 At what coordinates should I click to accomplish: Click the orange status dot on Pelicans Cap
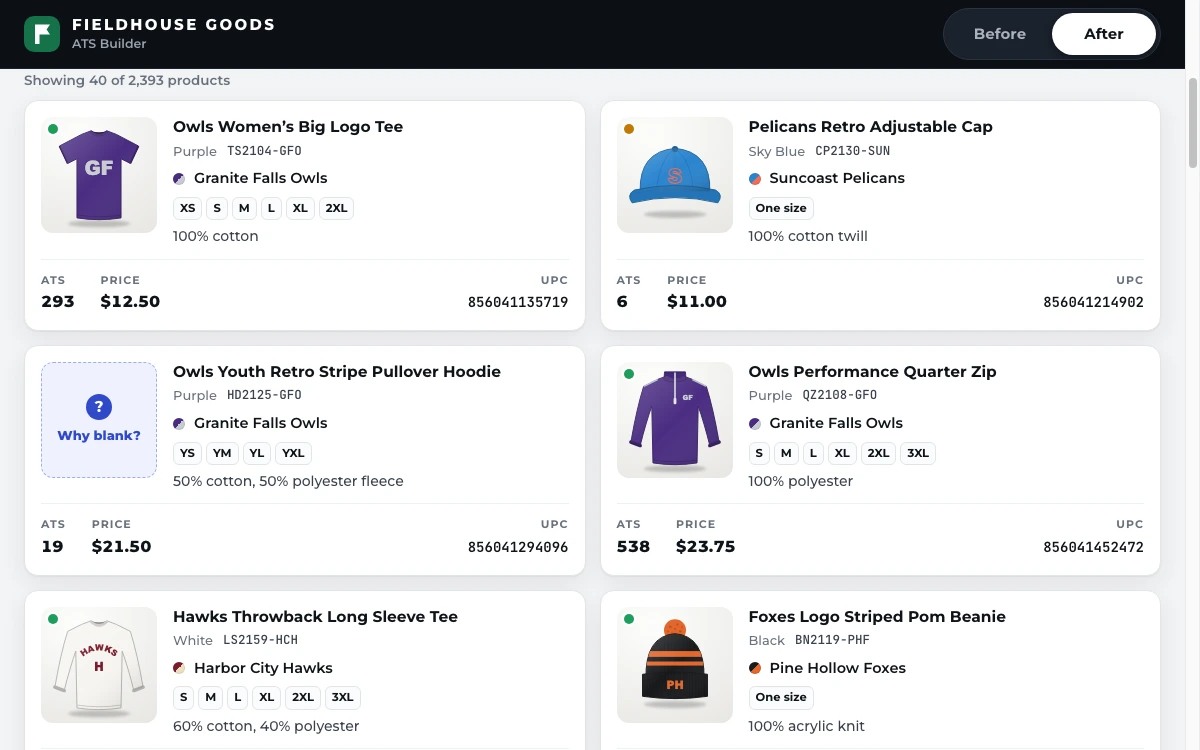pyautogui.click(x=629, y=129)
